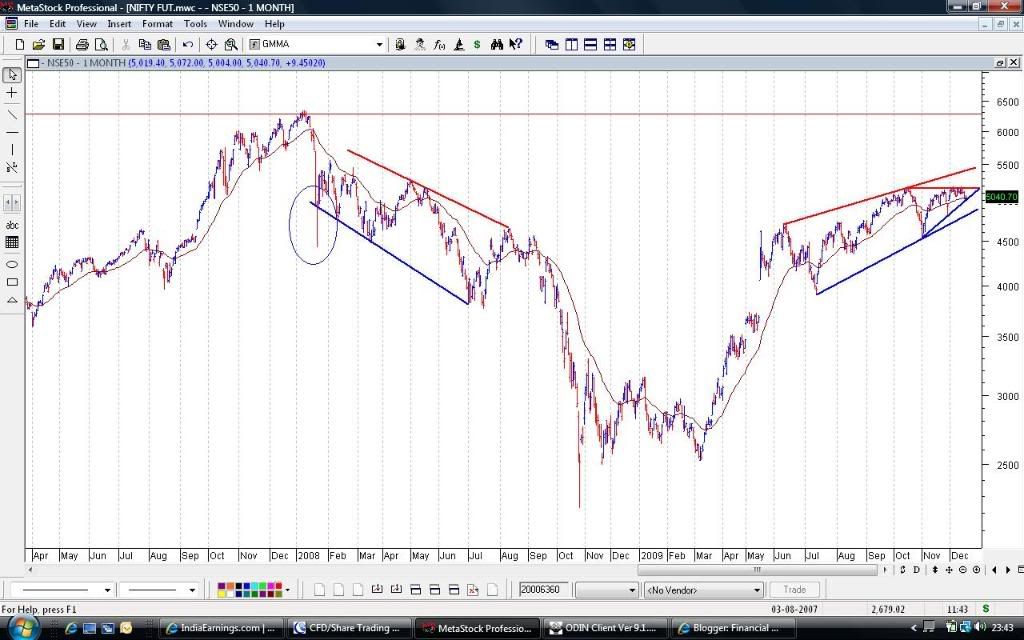Open the GMMA indicator dropdown
This screenshot has width=1024, height=640.
coord(379,44)
